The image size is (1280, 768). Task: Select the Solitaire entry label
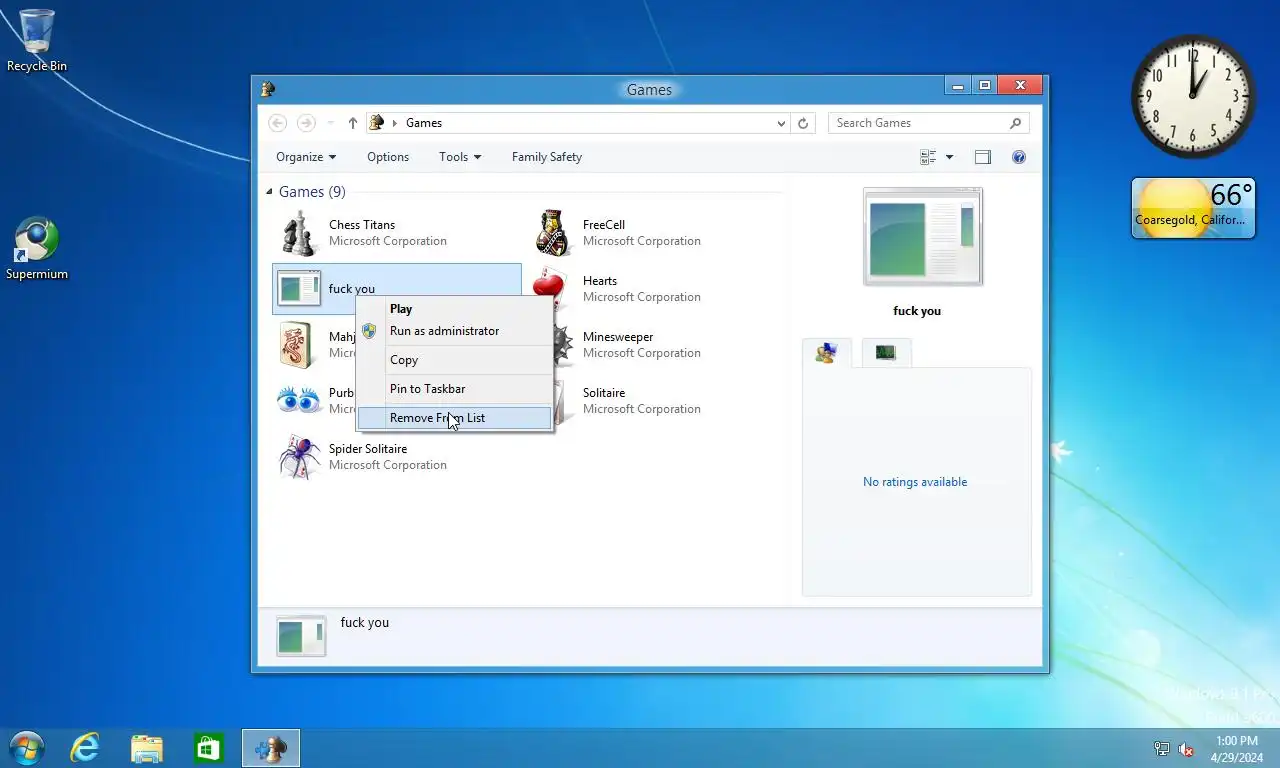pyautogui.click(x=604, y=393)
